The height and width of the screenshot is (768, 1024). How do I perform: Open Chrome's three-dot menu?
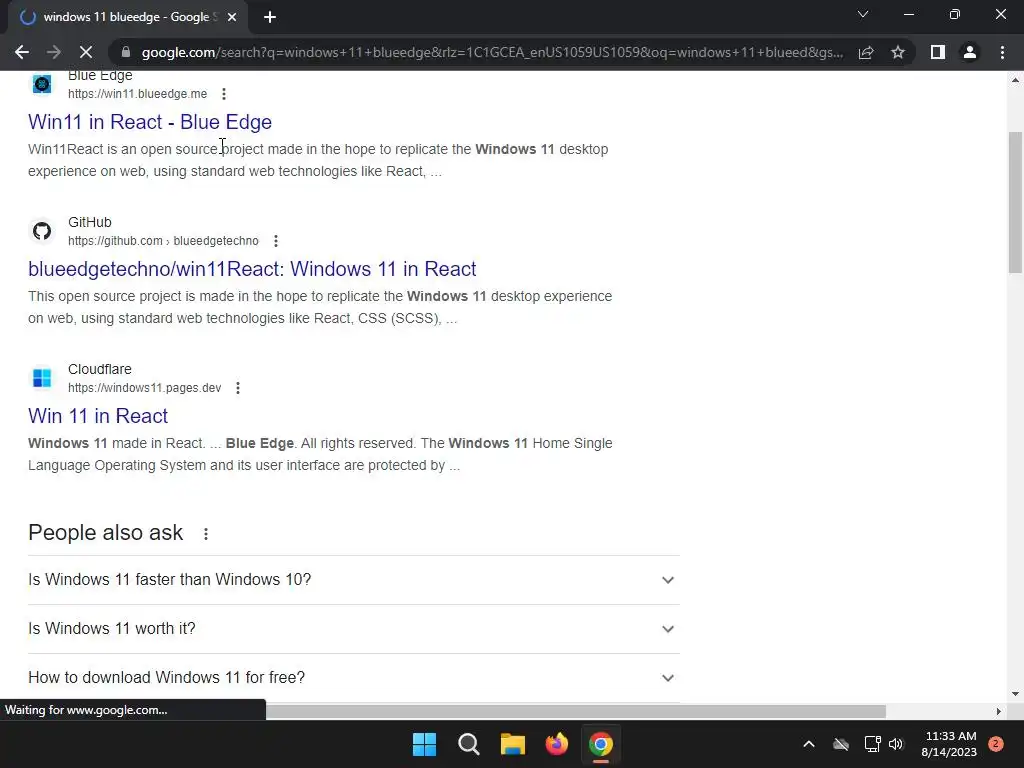(1002, 52)
